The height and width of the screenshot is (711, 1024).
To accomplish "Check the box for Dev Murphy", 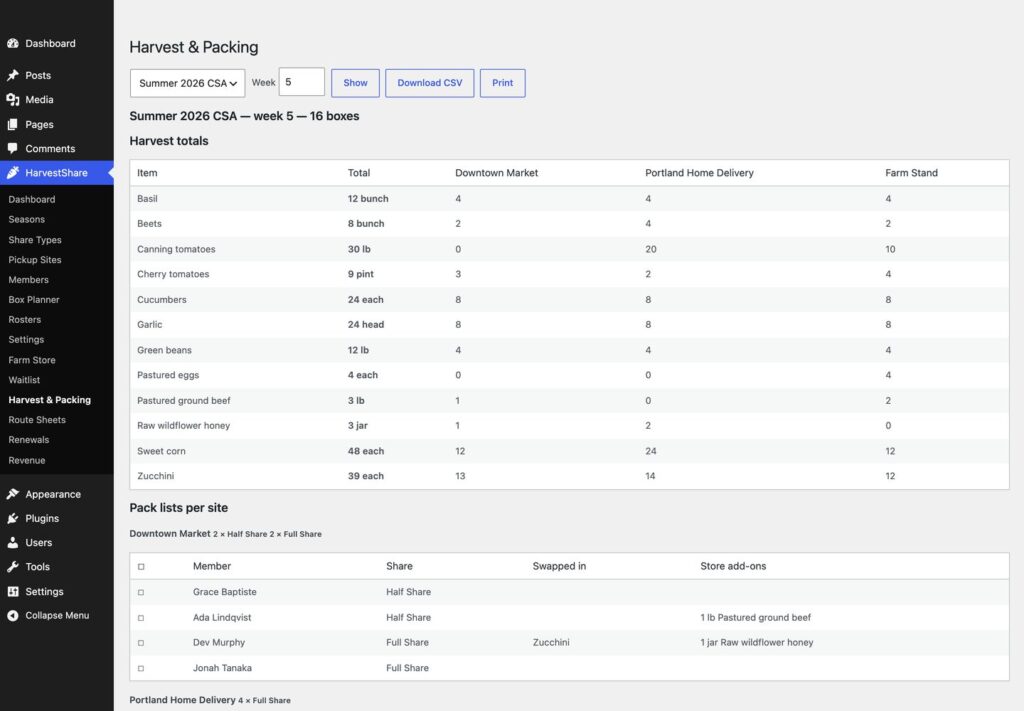I will [141, 643].
